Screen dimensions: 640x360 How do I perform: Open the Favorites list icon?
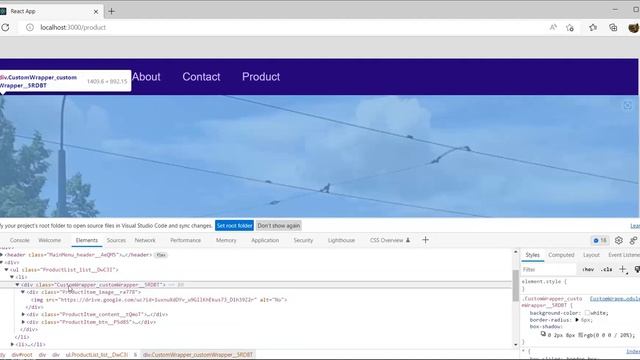pos(593,27)
